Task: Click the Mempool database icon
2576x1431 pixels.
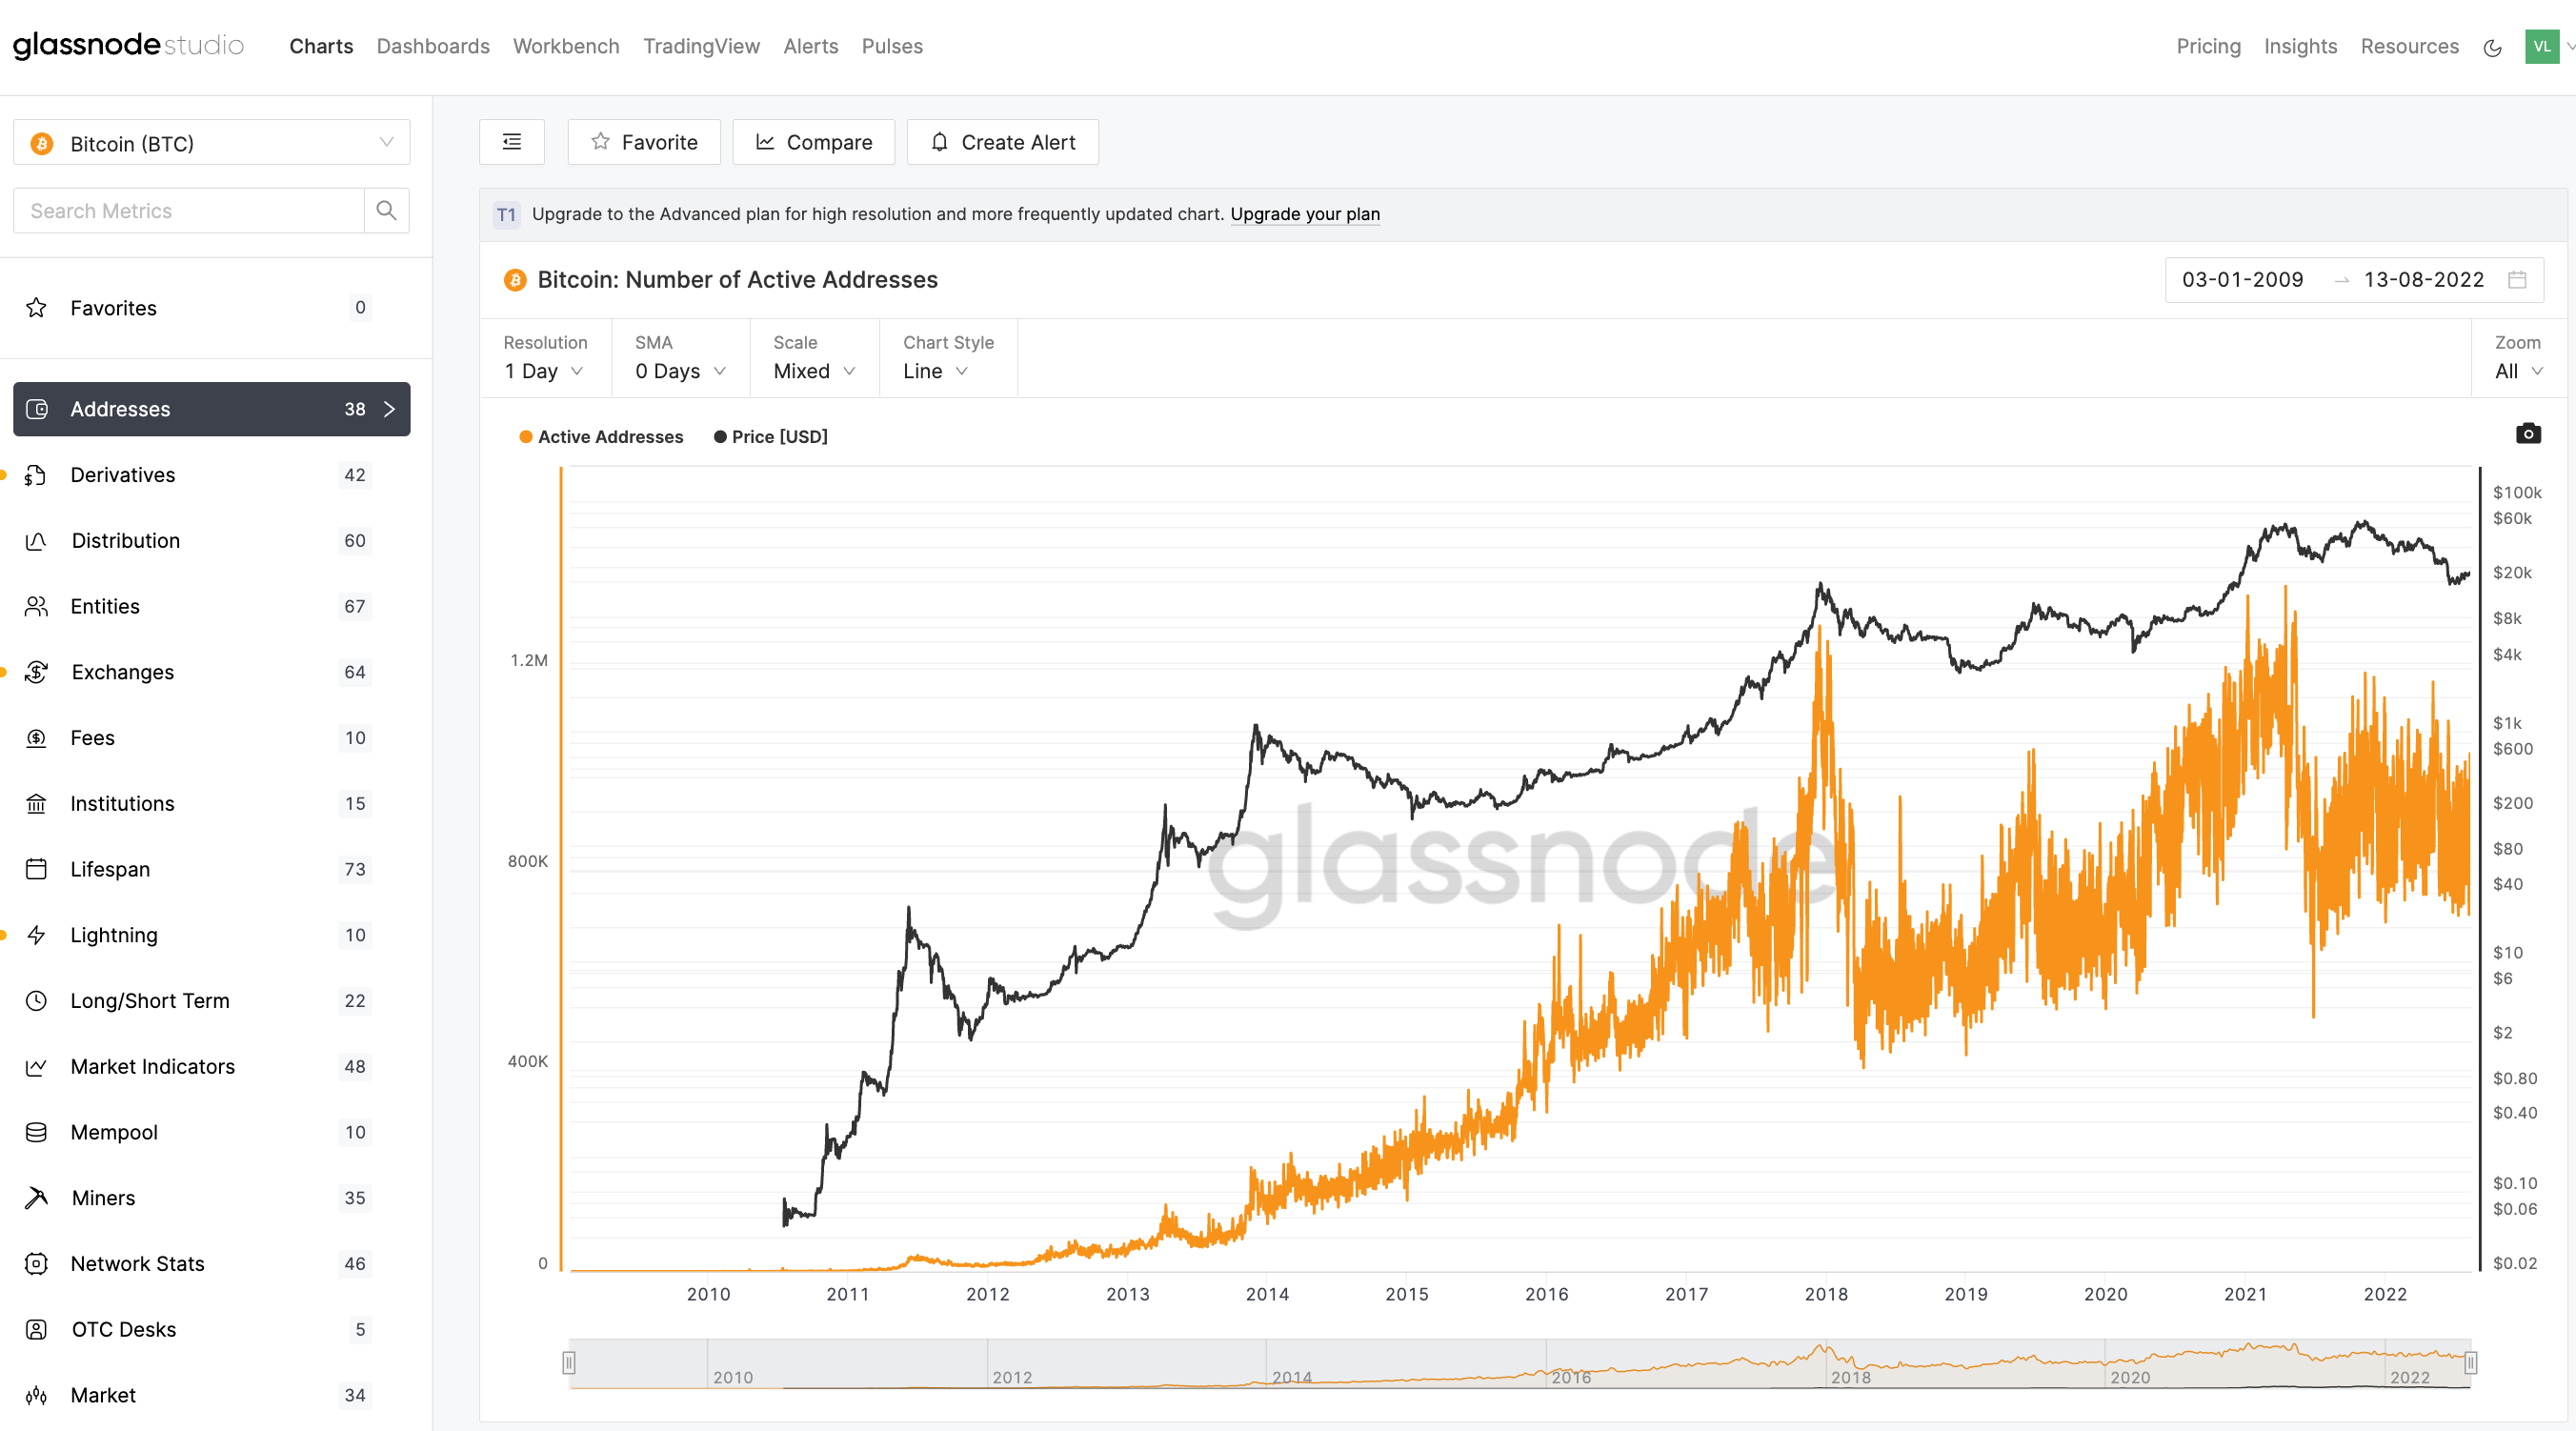Action: click(37, 1132)
